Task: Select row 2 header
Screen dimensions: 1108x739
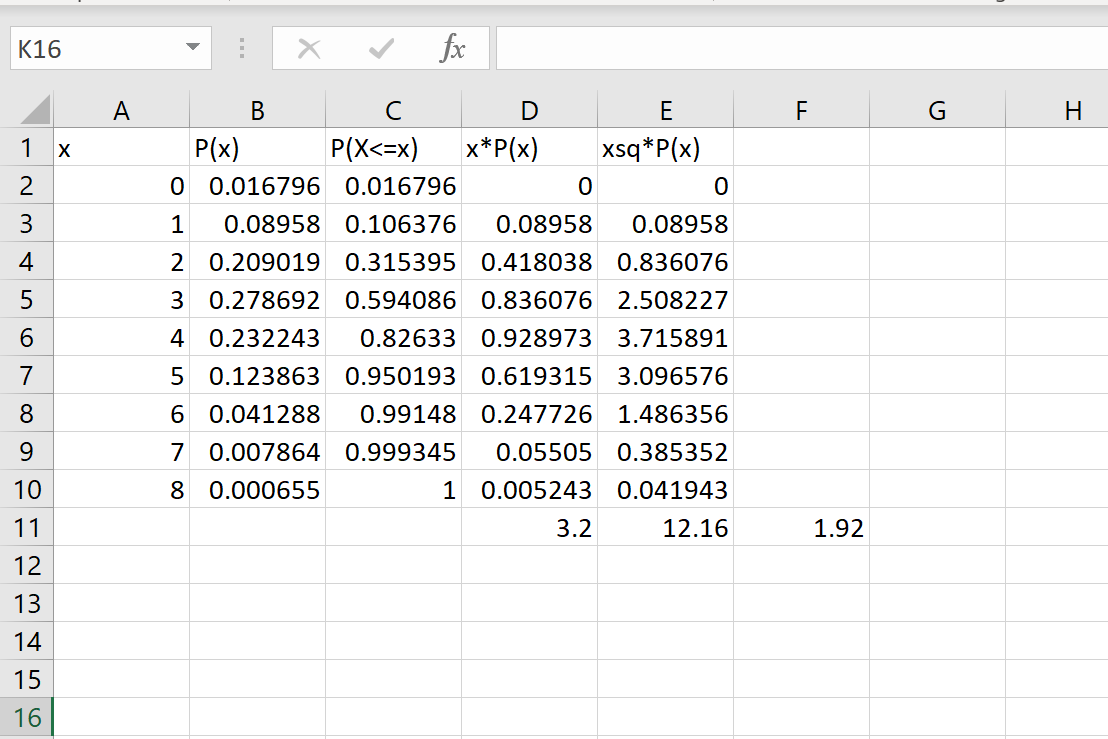Action: click(26, 186)
